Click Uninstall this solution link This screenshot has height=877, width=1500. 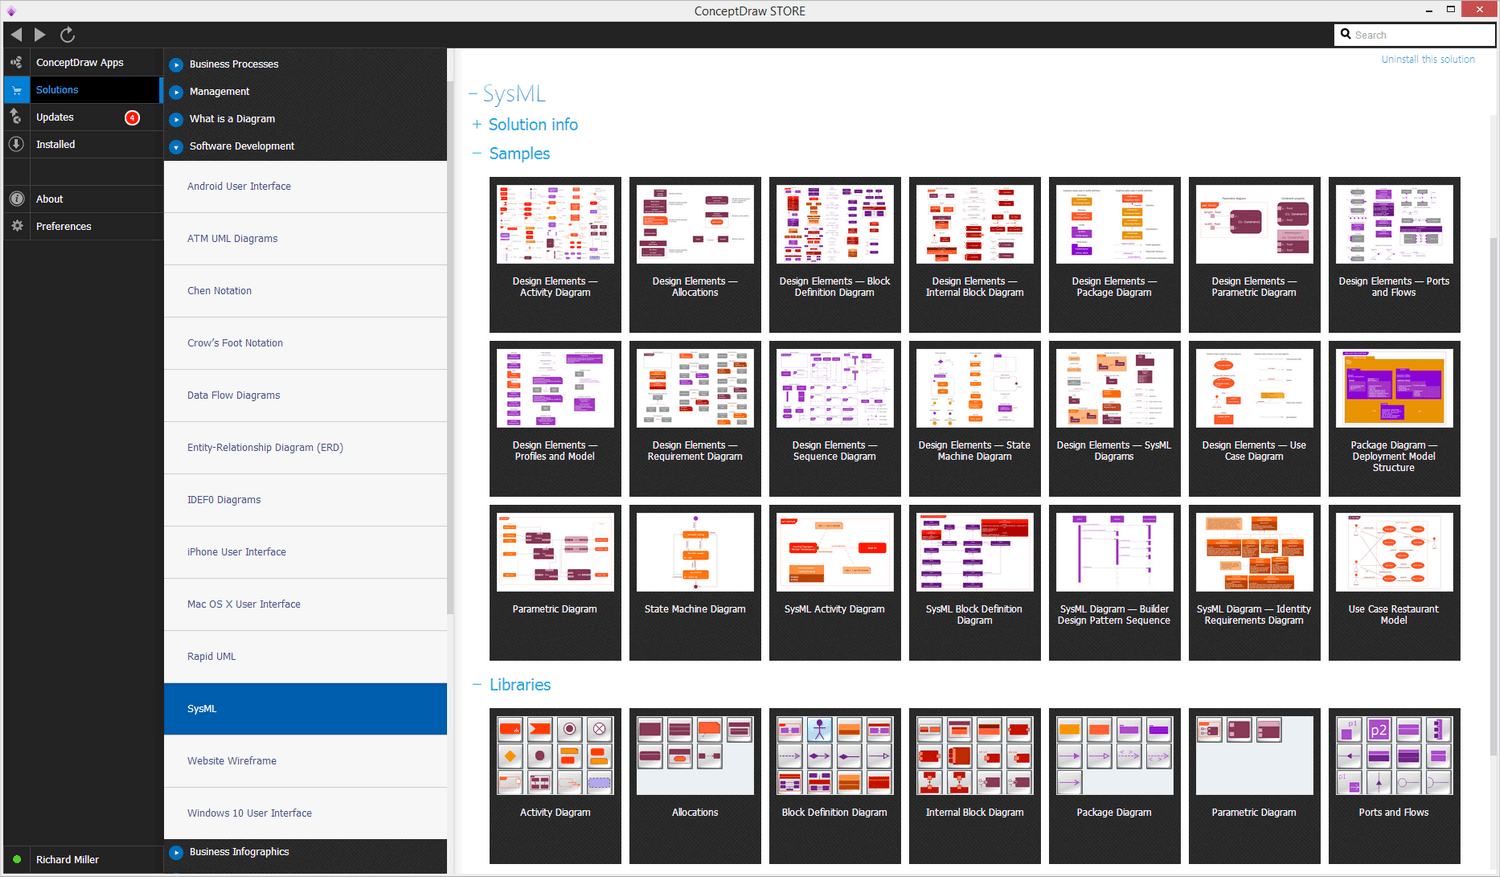coord(1428,59)
